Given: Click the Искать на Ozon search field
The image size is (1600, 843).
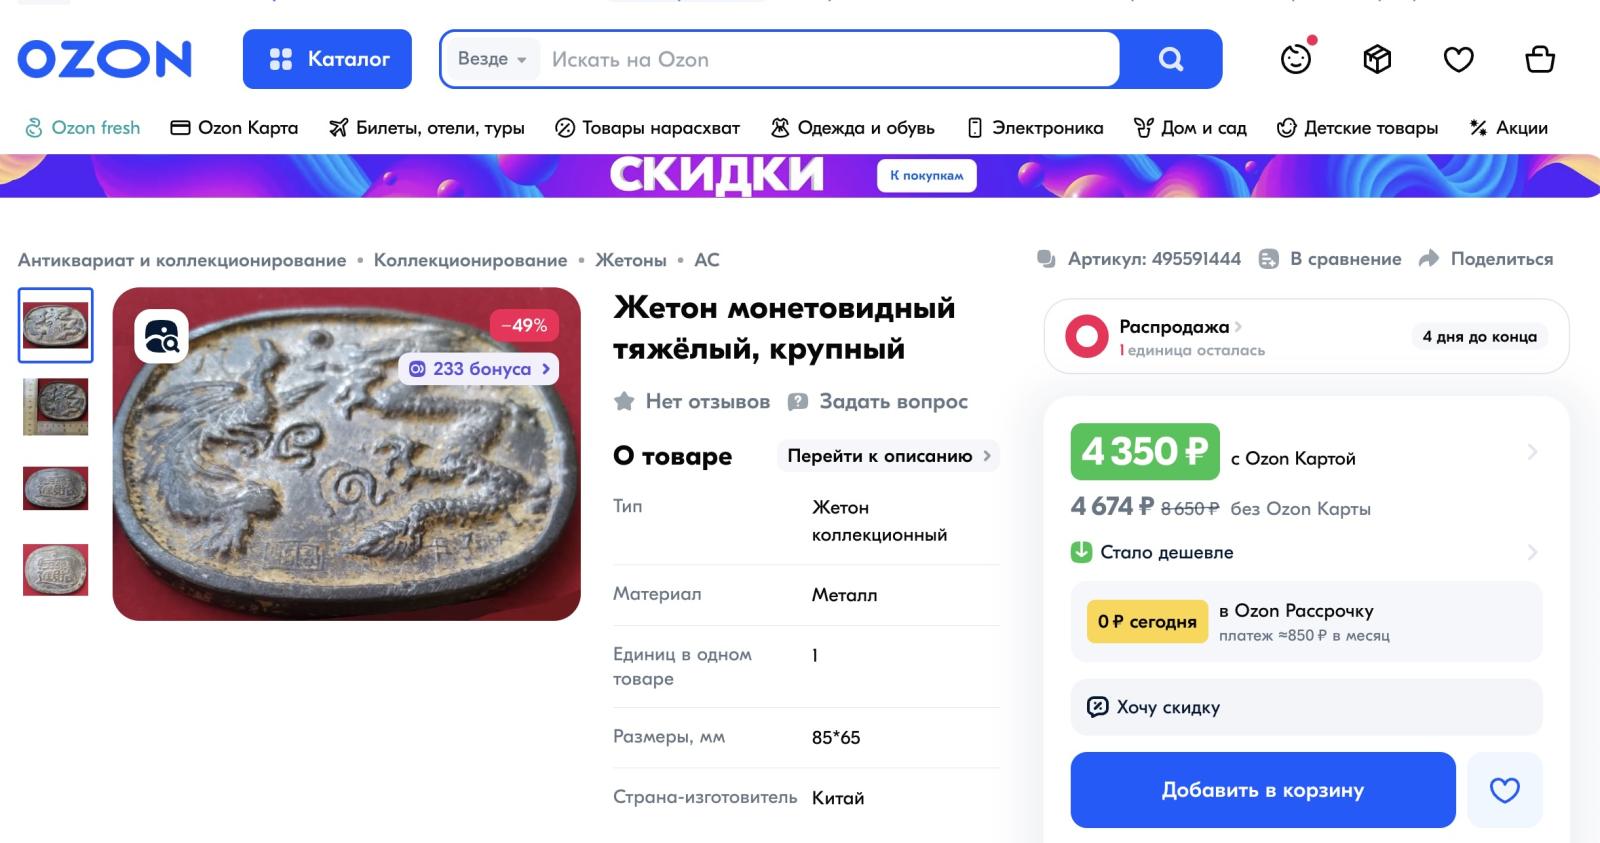Looking at the screenshot, I should pos(830,59).
